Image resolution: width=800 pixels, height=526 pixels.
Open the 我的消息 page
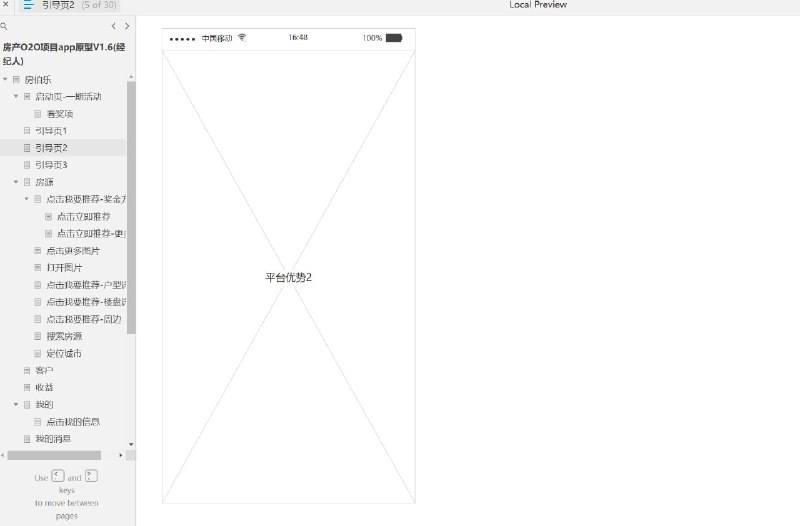(53, 439)
